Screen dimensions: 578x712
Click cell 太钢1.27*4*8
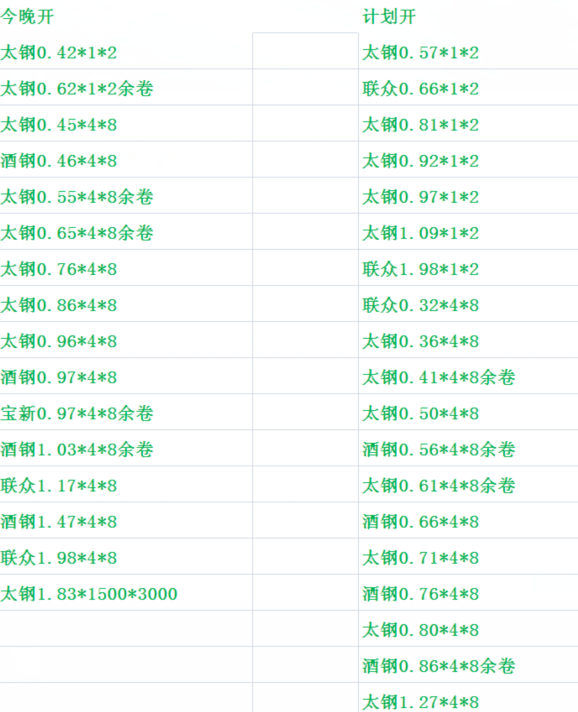click(468, 698)
